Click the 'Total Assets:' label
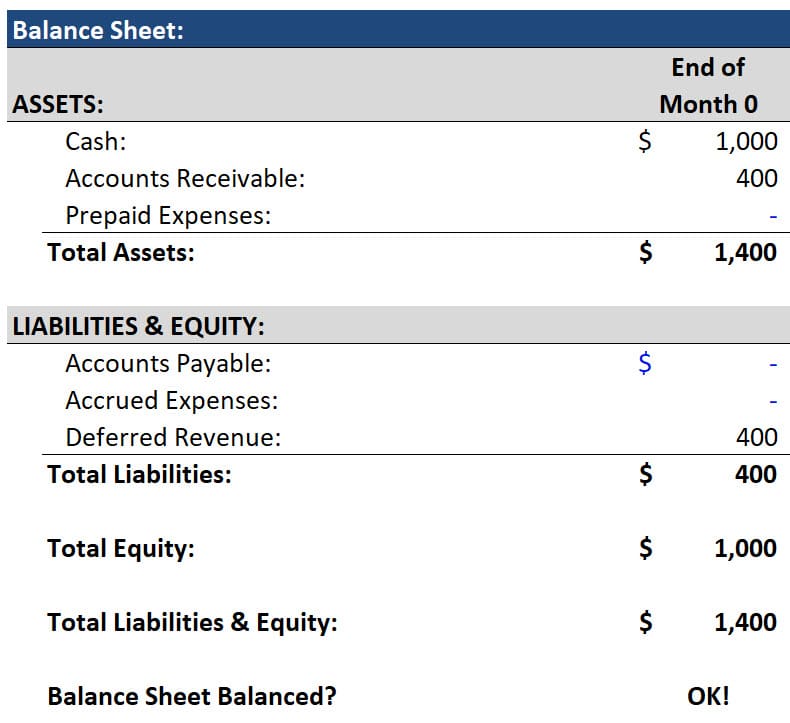This screenshot has width=790, height=723. tap(121, 252)
